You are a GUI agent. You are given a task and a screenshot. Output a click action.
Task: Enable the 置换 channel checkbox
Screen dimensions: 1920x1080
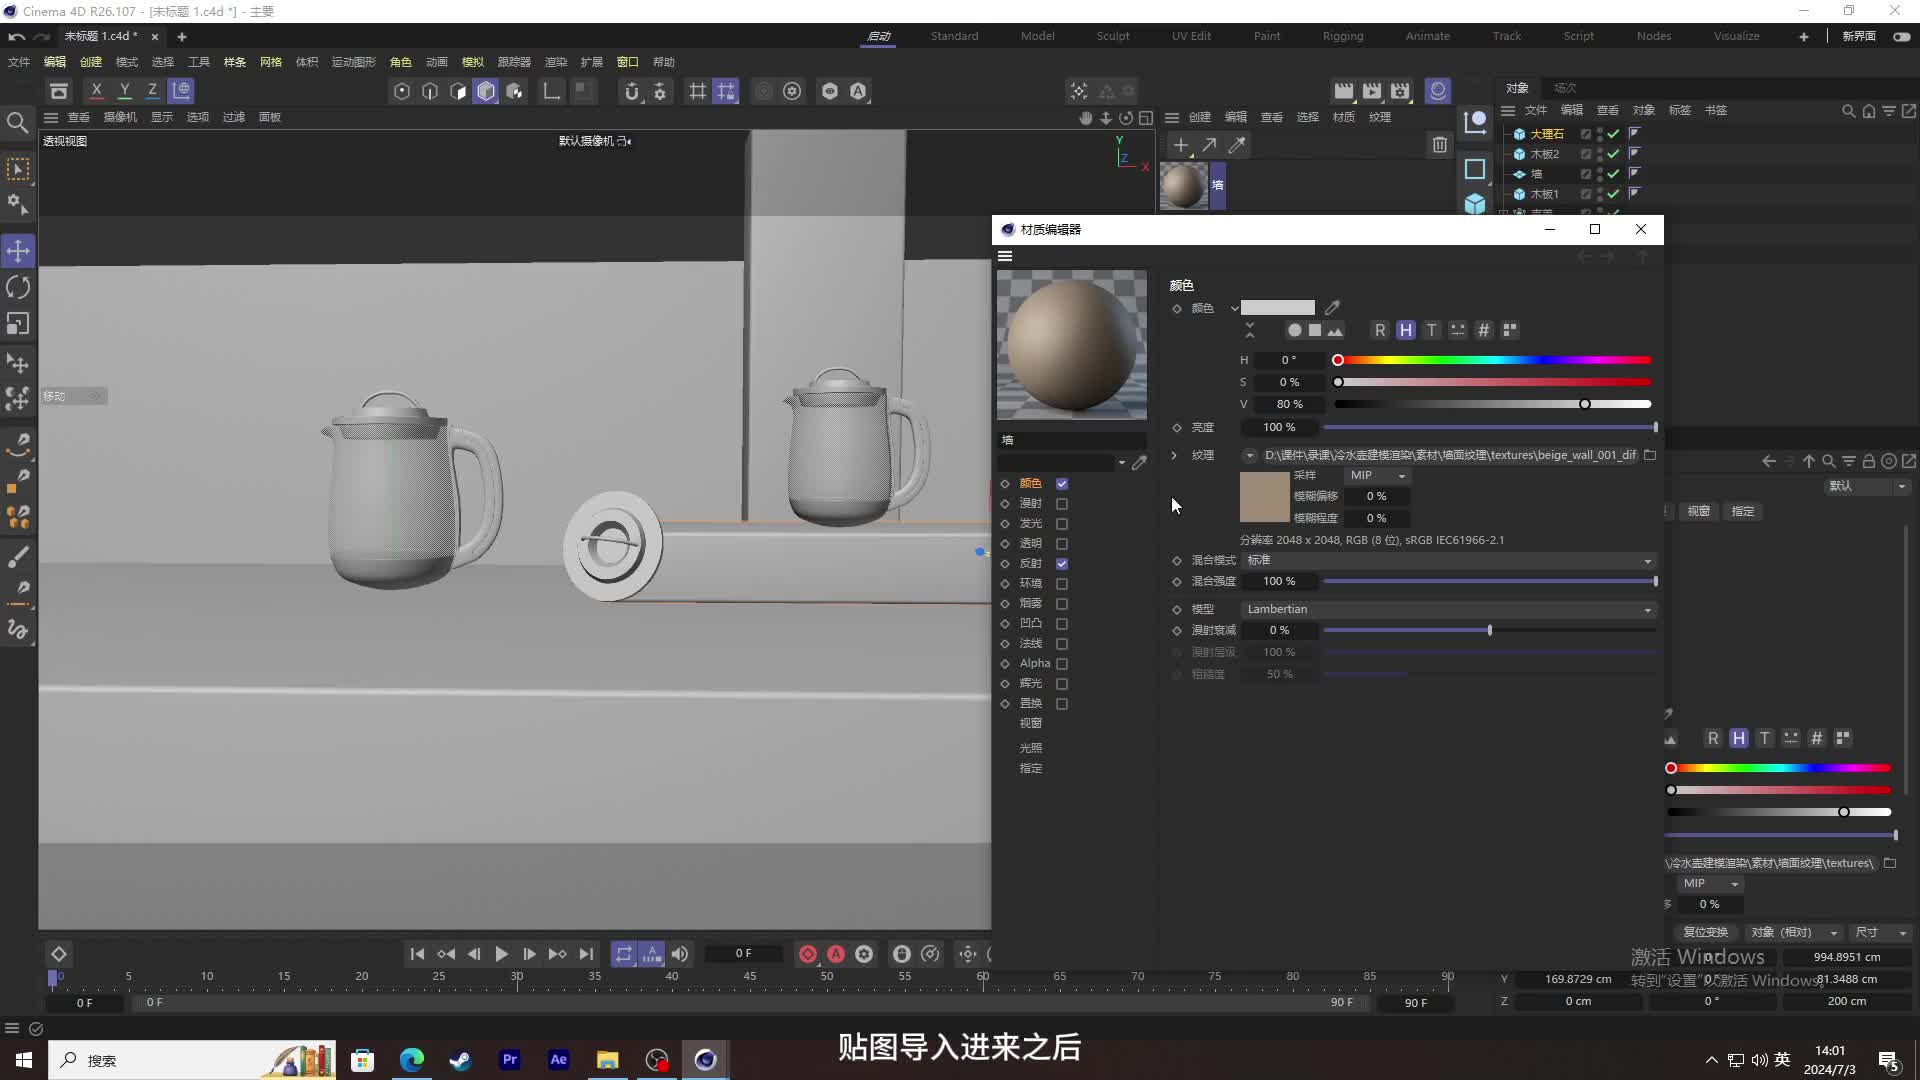tap(1062, 704)
